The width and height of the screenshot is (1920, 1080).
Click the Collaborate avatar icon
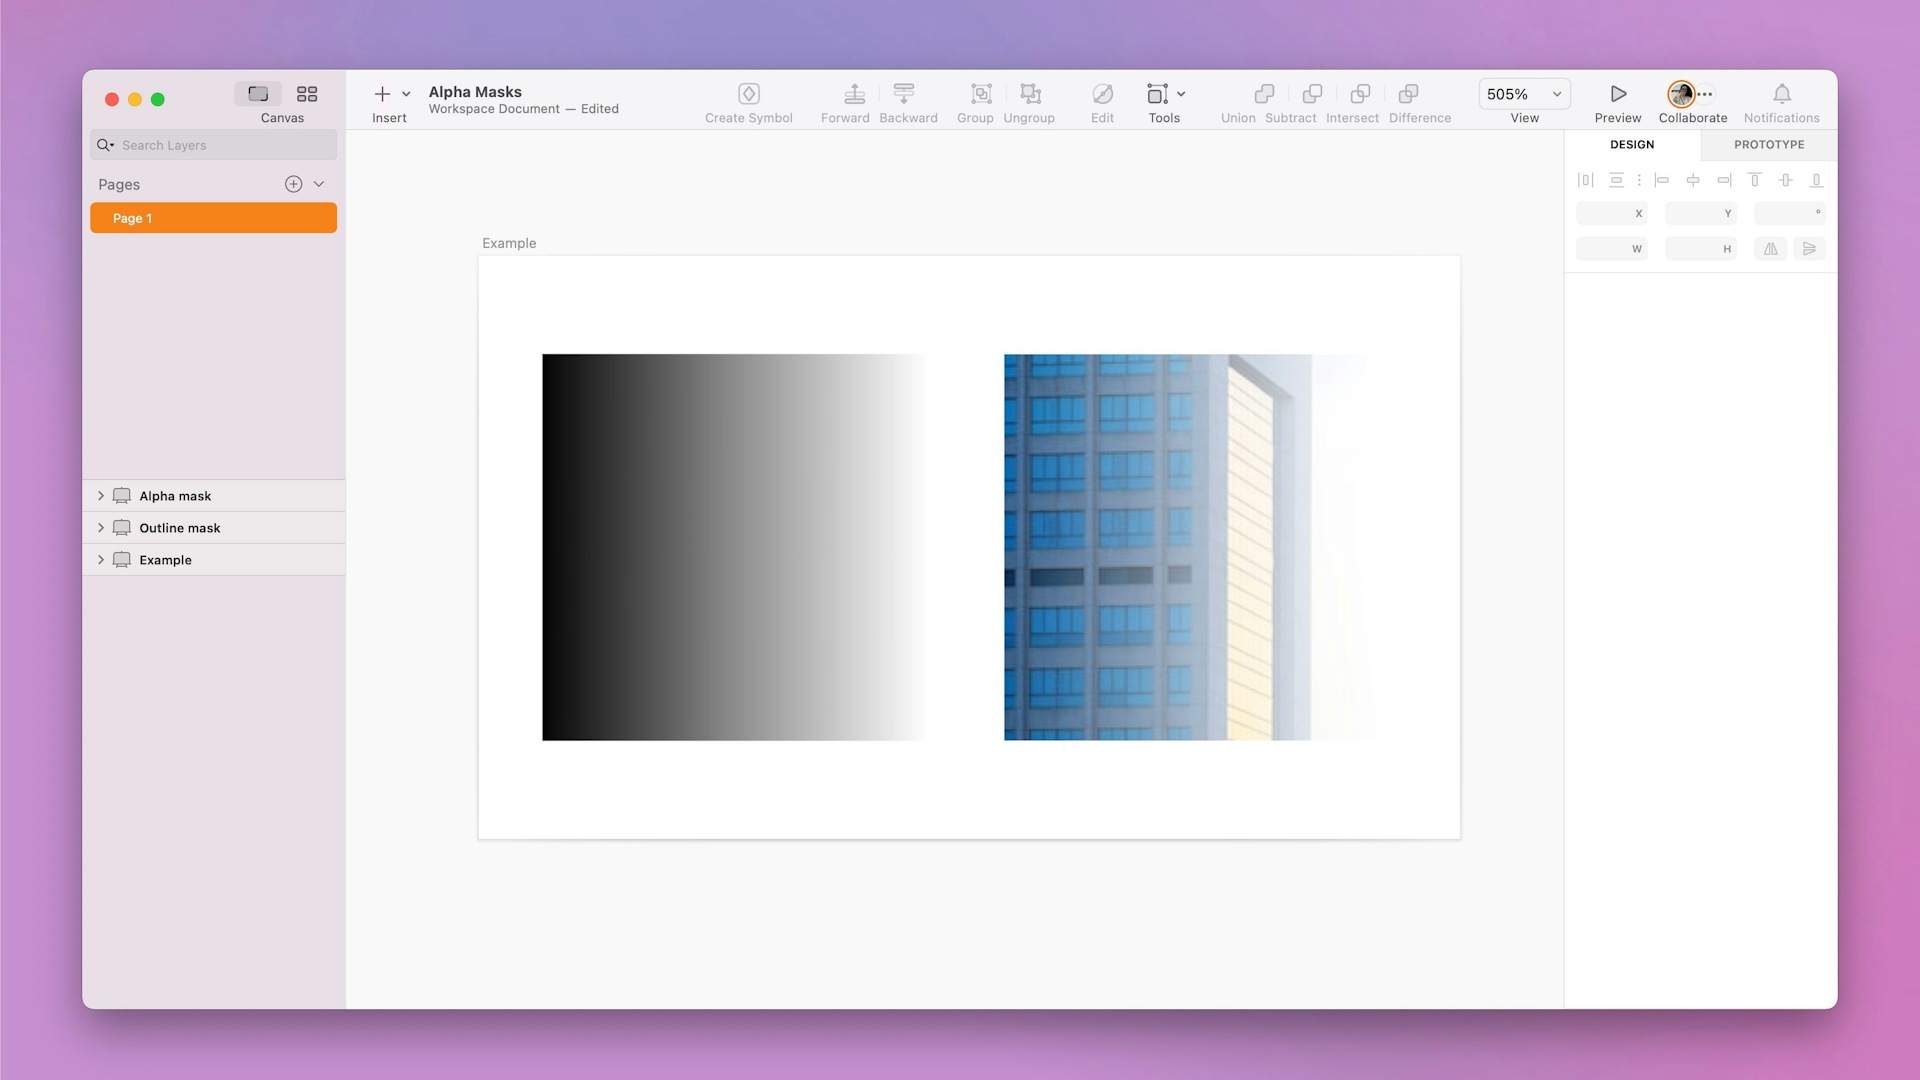(1681, 94)
